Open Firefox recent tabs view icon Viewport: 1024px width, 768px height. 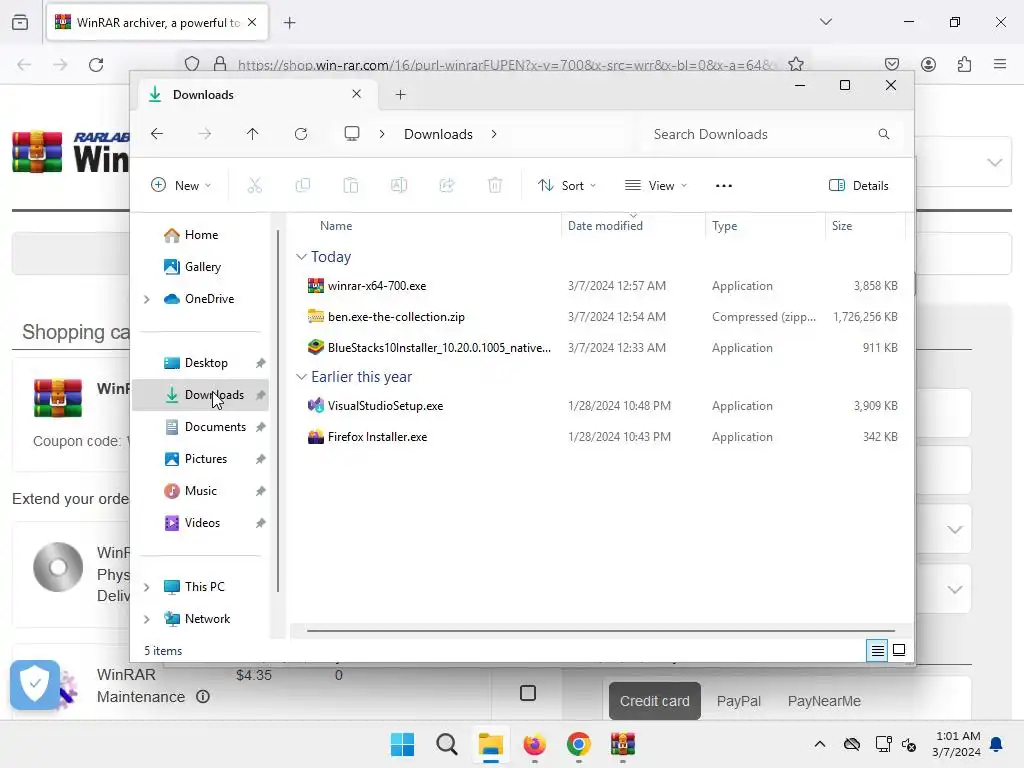click(x=20, y=22)
